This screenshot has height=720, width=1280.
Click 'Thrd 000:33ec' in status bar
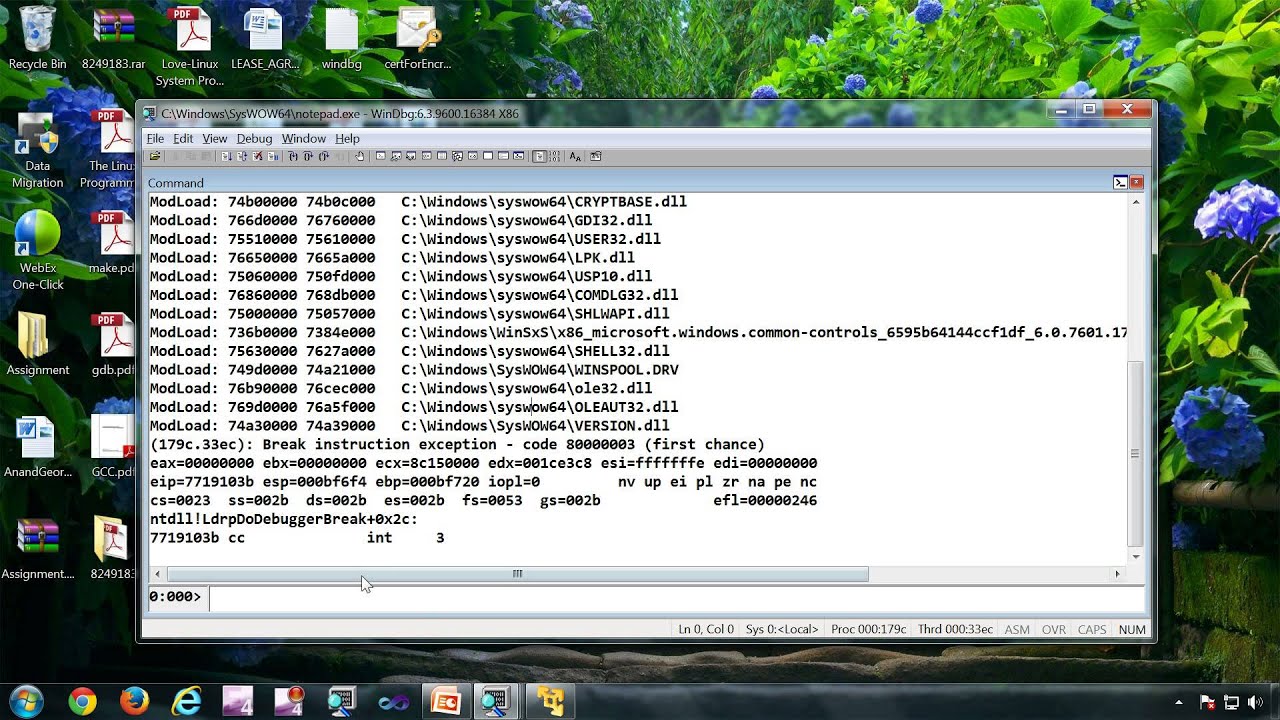point(955,629)
